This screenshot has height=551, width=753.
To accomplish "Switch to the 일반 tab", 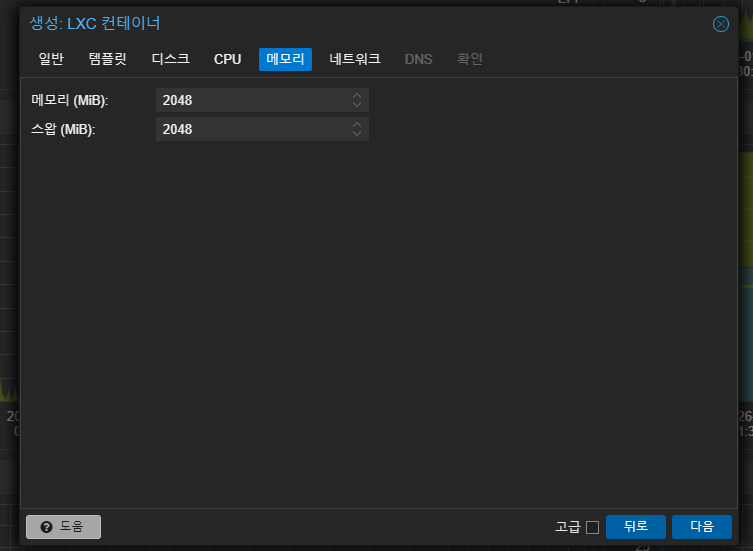I will pyautogui.click(x=51, y=59).
